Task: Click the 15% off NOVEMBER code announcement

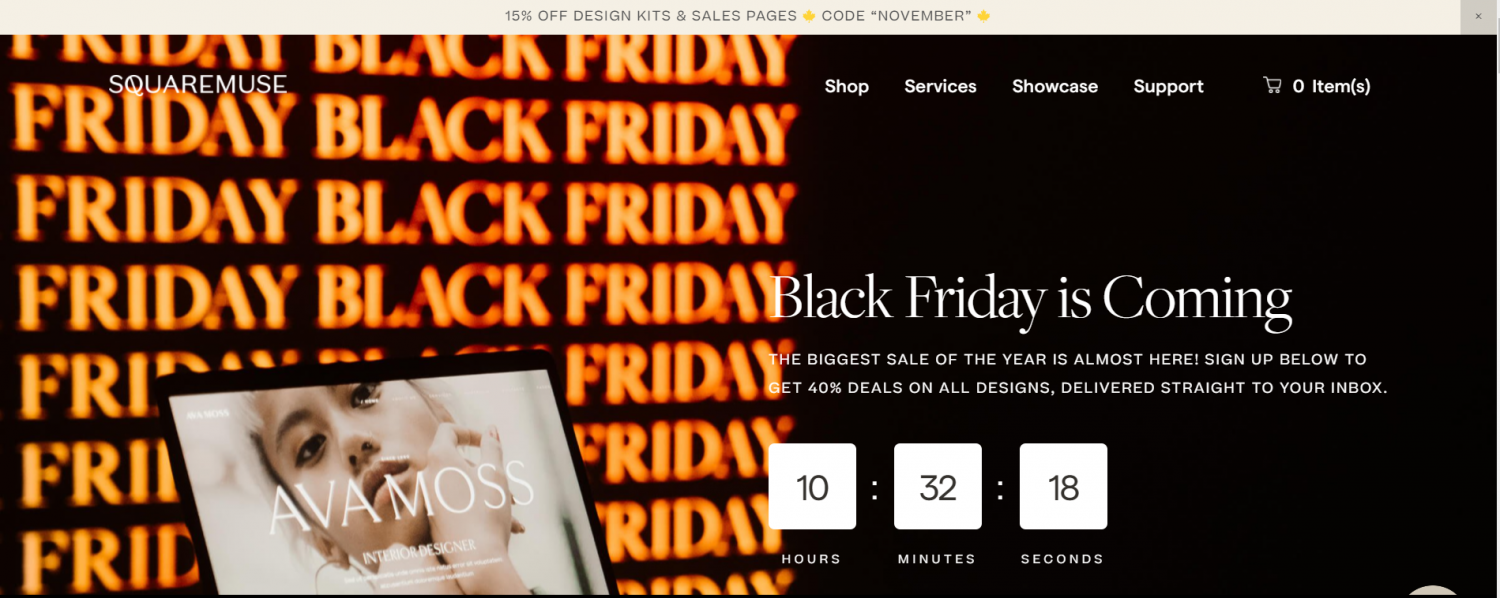Action: [x=748, y=16]
